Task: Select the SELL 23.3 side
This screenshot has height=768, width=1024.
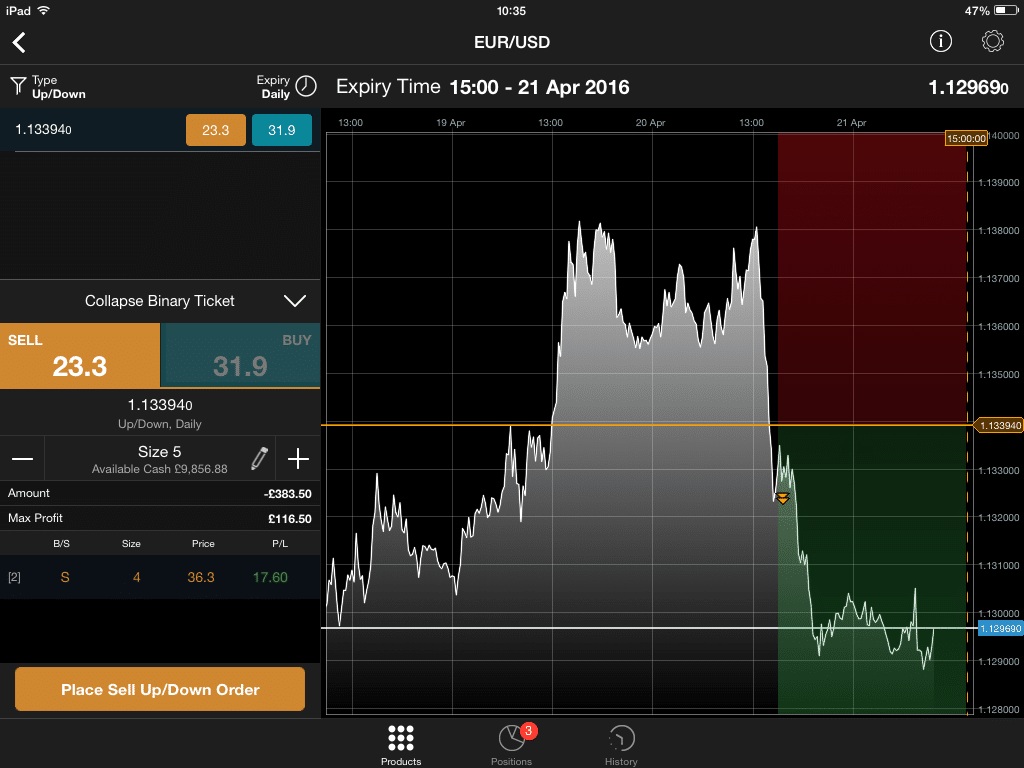Action: [80, 355]
